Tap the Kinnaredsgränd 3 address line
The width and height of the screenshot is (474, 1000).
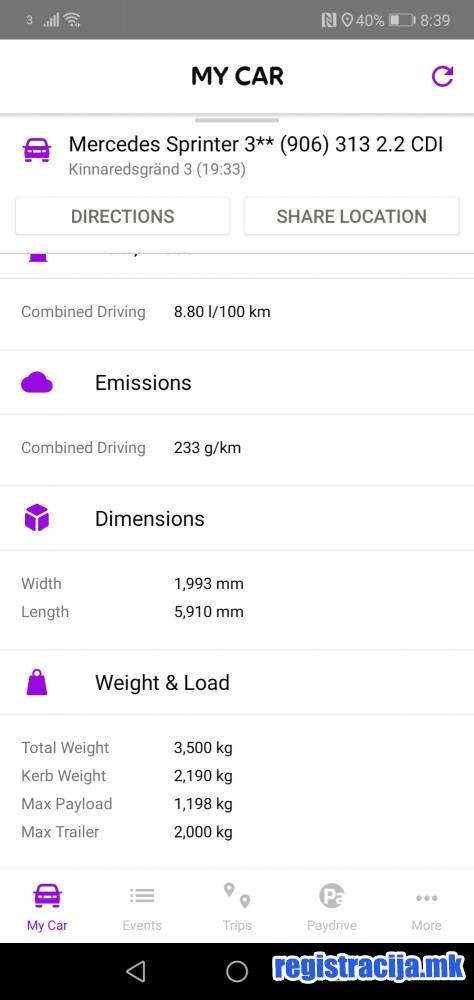157,170
